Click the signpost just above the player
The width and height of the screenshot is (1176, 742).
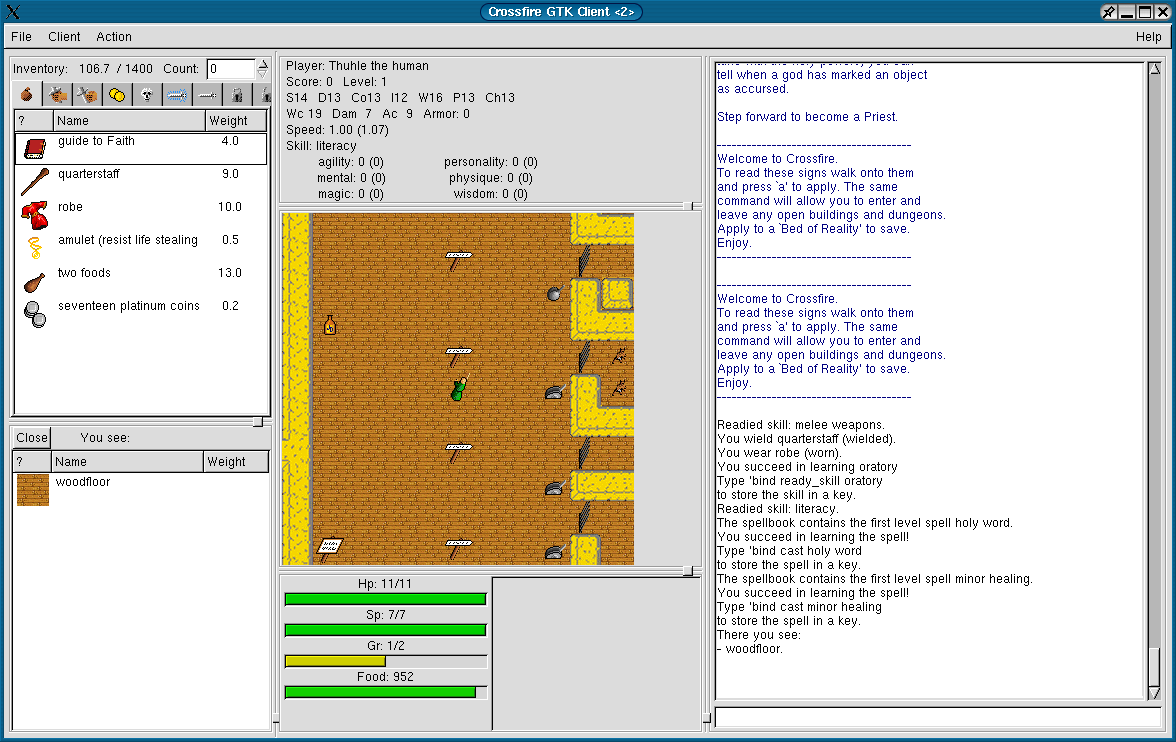click(x=458, y=356)
